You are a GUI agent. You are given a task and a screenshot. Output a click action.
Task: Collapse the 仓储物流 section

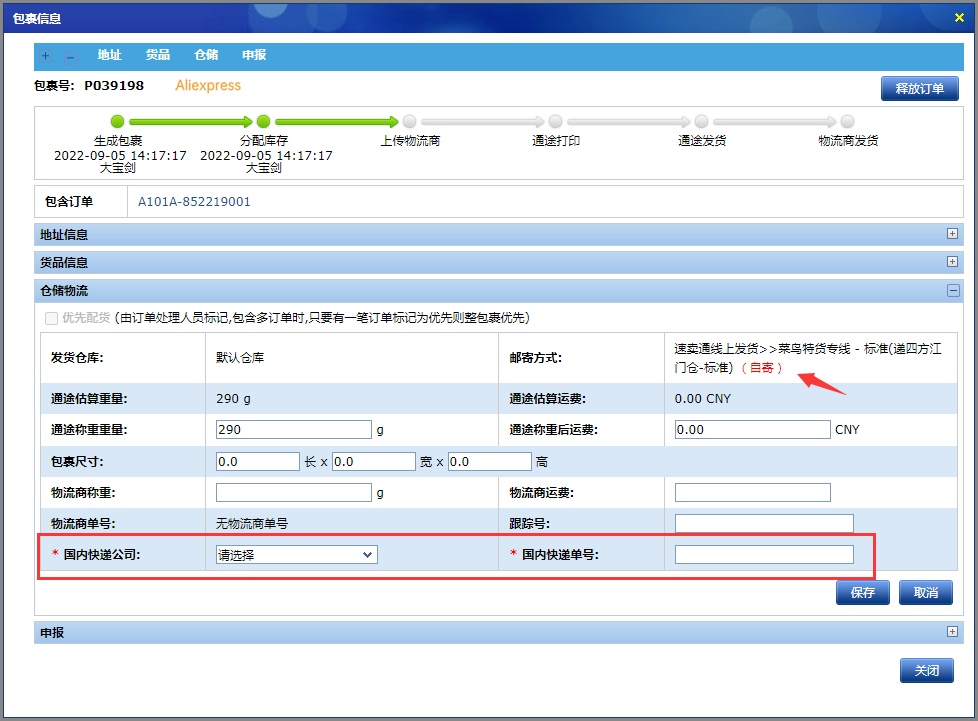click(952, 290)
